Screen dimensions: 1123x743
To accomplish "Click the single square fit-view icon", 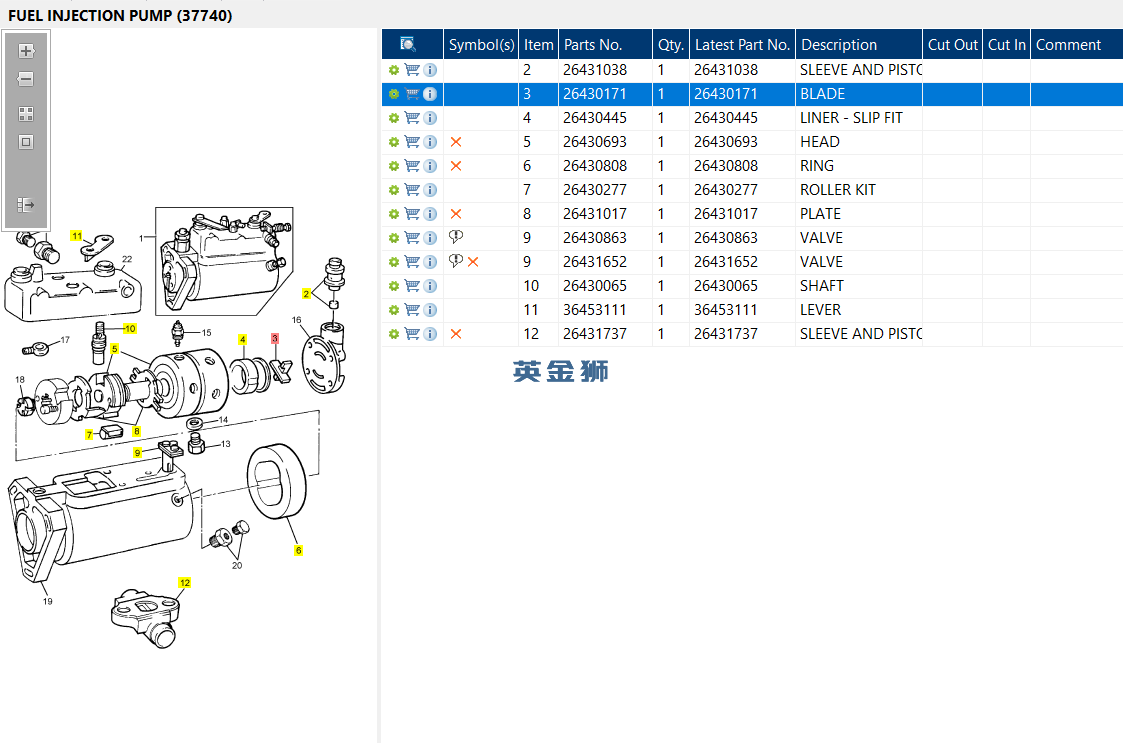I will (x=26, y=142).
